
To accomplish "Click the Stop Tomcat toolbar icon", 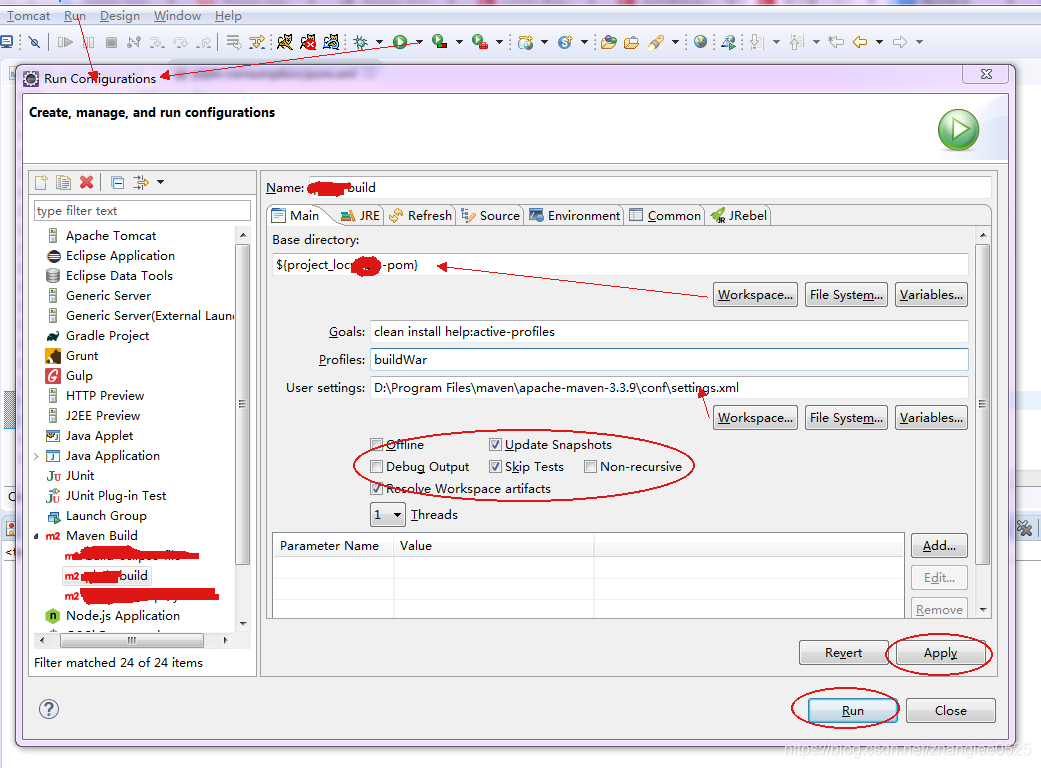I will point(307,42).
